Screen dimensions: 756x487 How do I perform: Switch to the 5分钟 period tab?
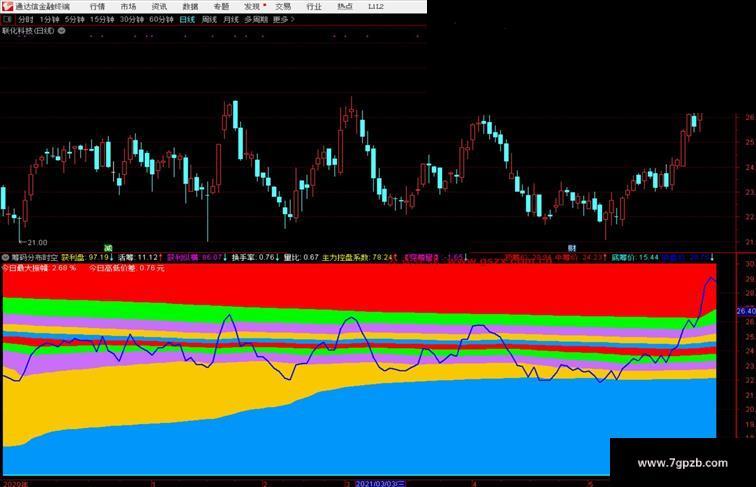(x=75, y=20)
